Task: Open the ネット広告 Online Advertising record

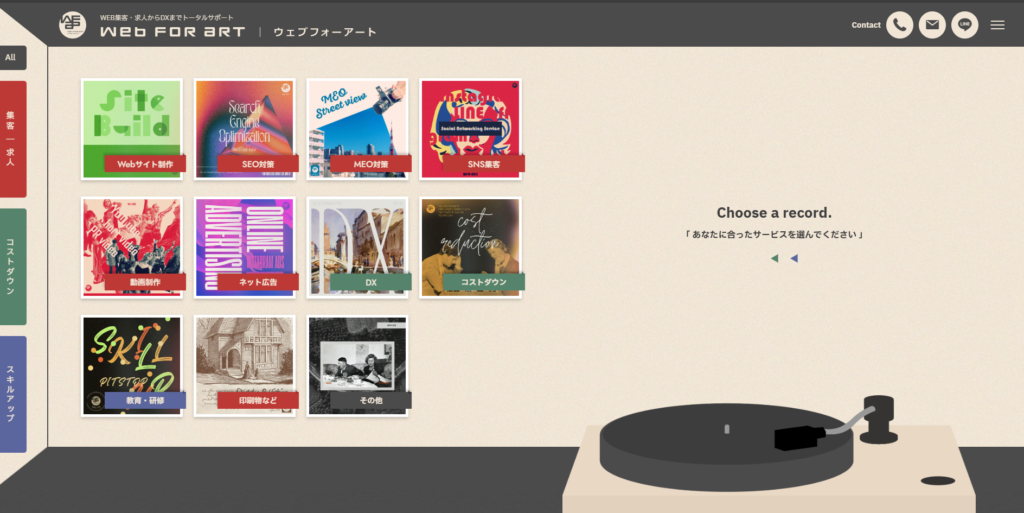Action: (x=244, y=247)
